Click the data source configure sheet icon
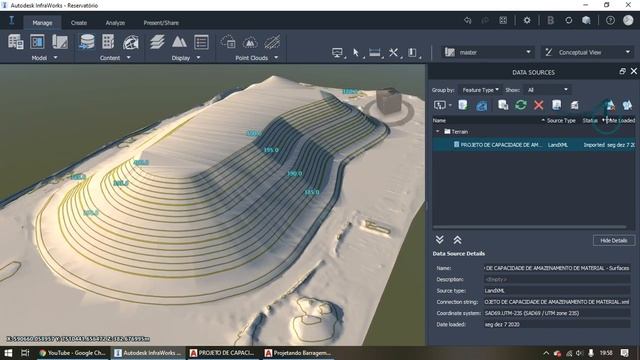640x360 pixels. coord(556,105)
